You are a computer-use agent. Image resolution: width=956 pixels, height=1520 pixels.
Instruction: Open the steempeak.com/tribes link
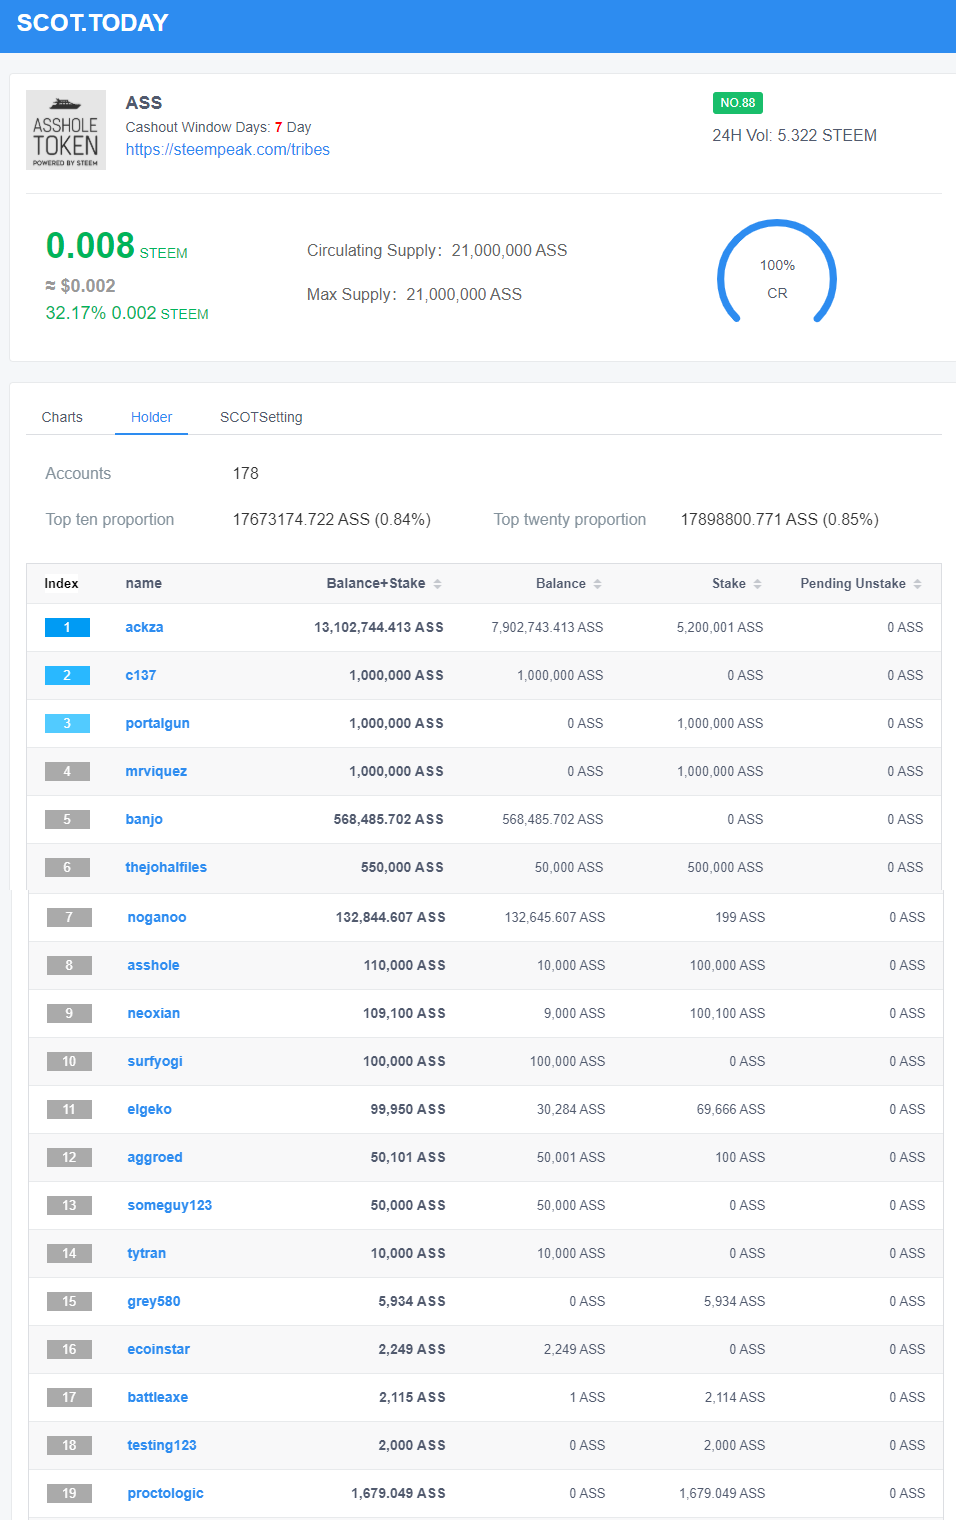point(227,150)
